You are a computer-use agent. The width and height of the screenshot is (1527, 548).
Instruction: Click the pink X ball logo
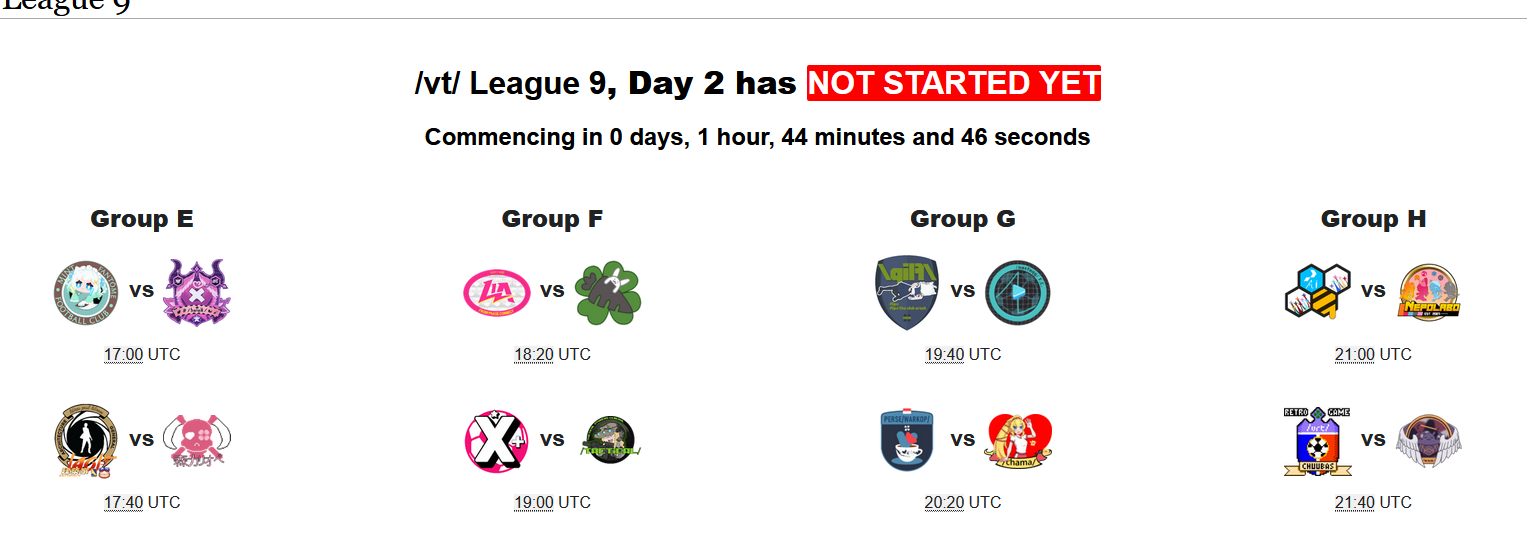[497, 441]
